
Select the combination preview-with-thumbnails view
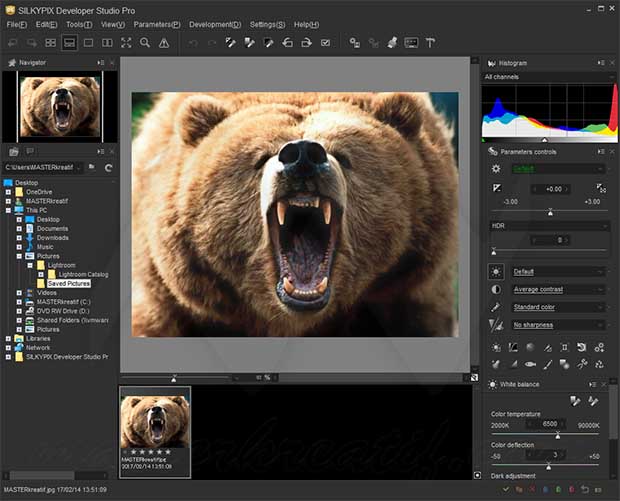pyautogui.click(x=69, y=43)
